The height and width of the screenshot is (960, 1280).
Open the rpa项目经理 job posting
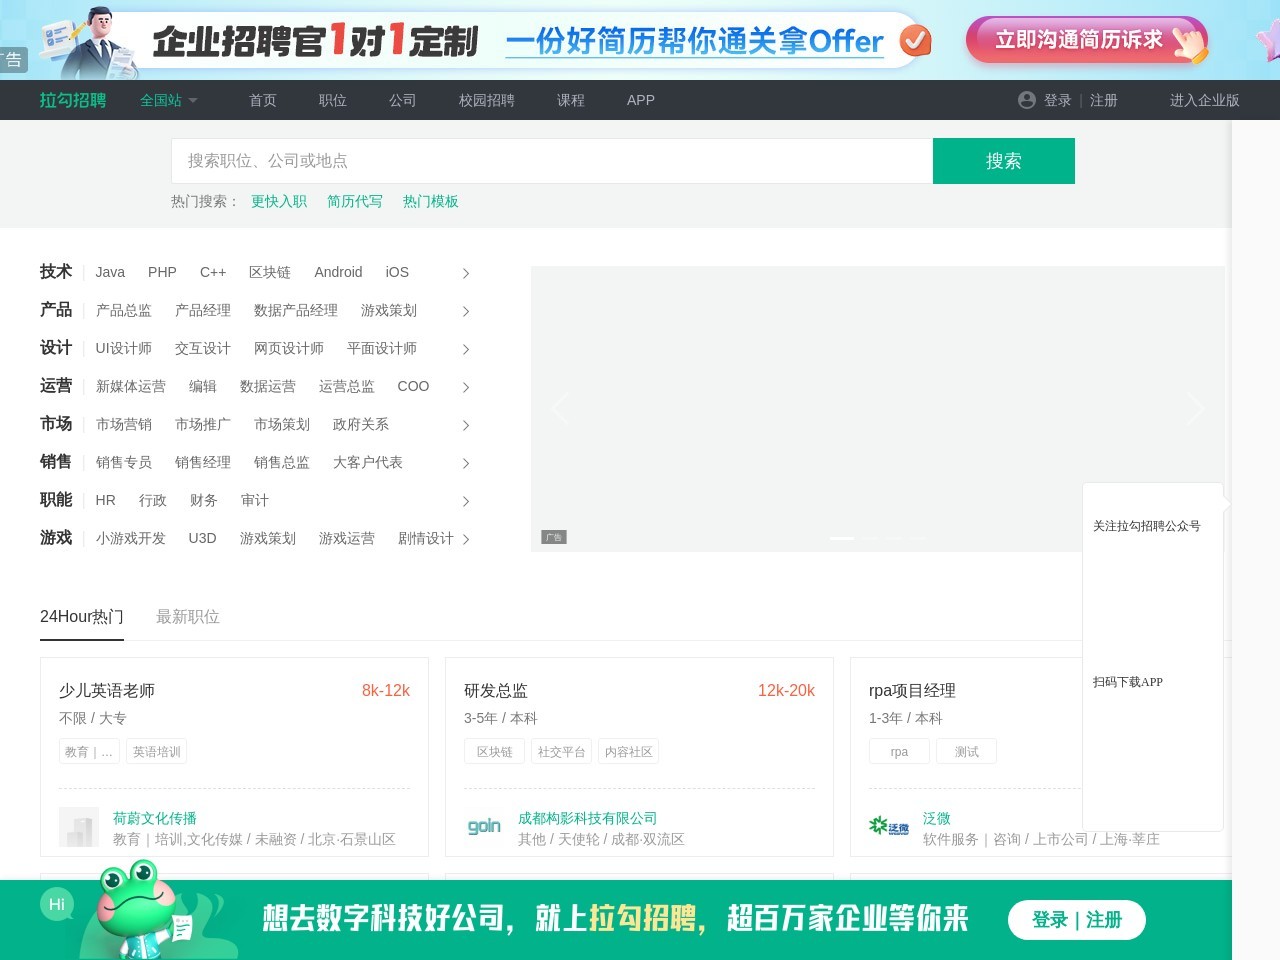[x=912, y=691]
